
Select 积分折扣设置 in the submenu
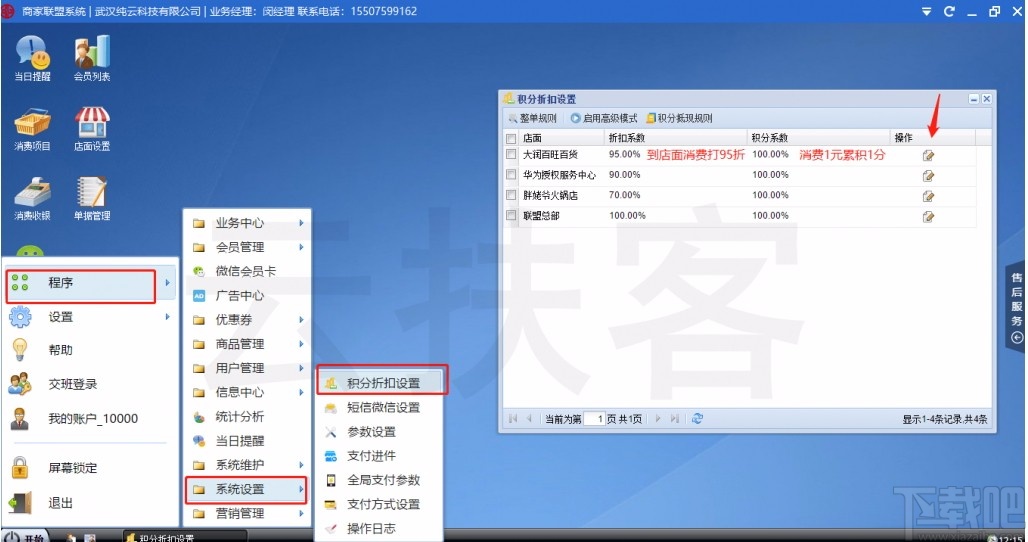pyautogui.click(x=382, y=383)
